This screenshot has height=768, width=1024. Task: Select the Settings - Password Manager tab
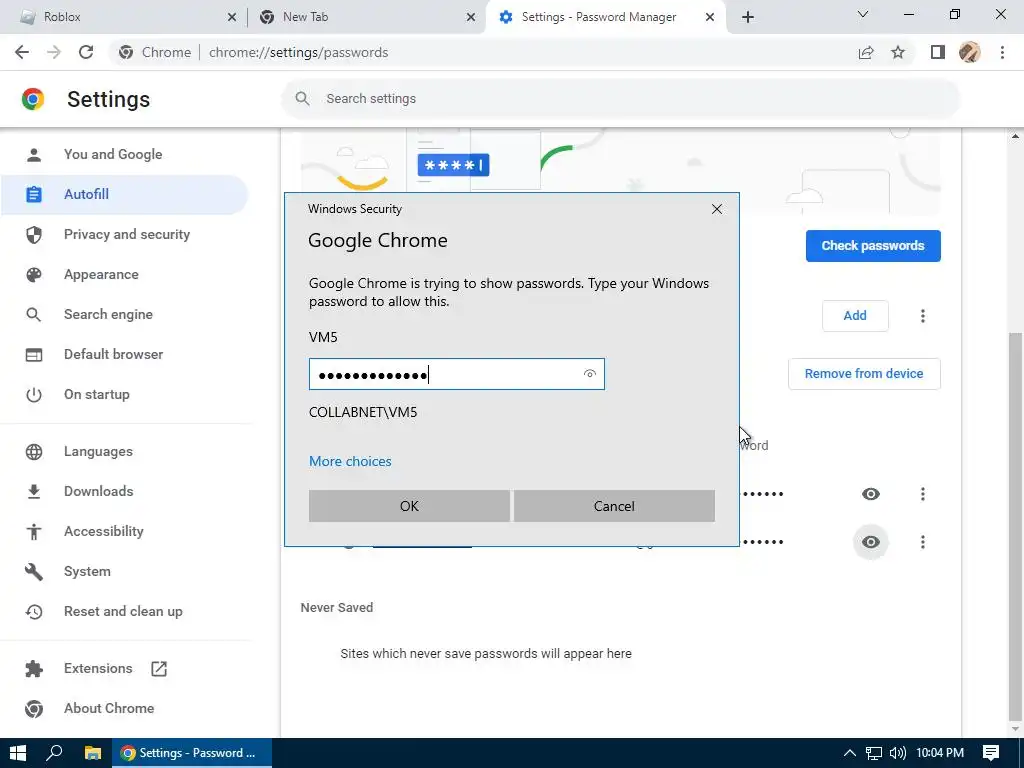605,17
